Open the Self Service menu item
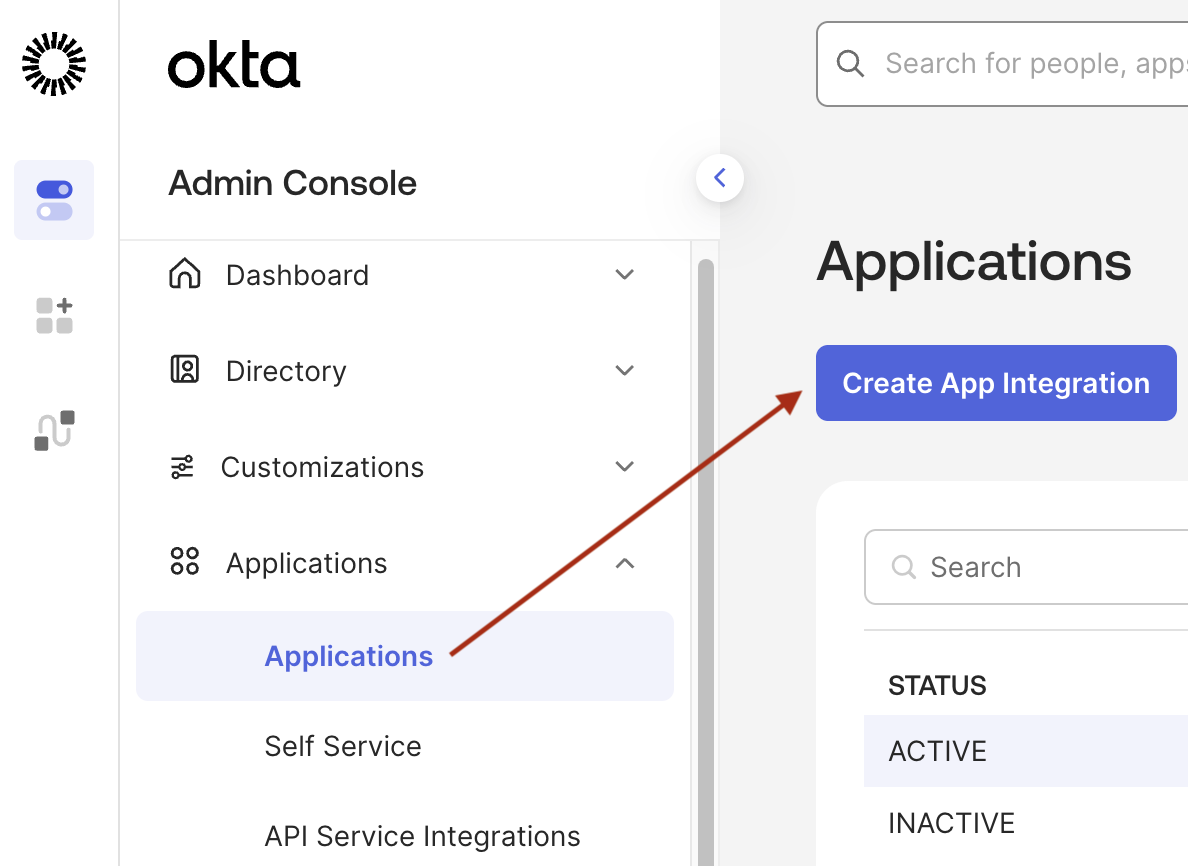 click(x=342, y=746)
